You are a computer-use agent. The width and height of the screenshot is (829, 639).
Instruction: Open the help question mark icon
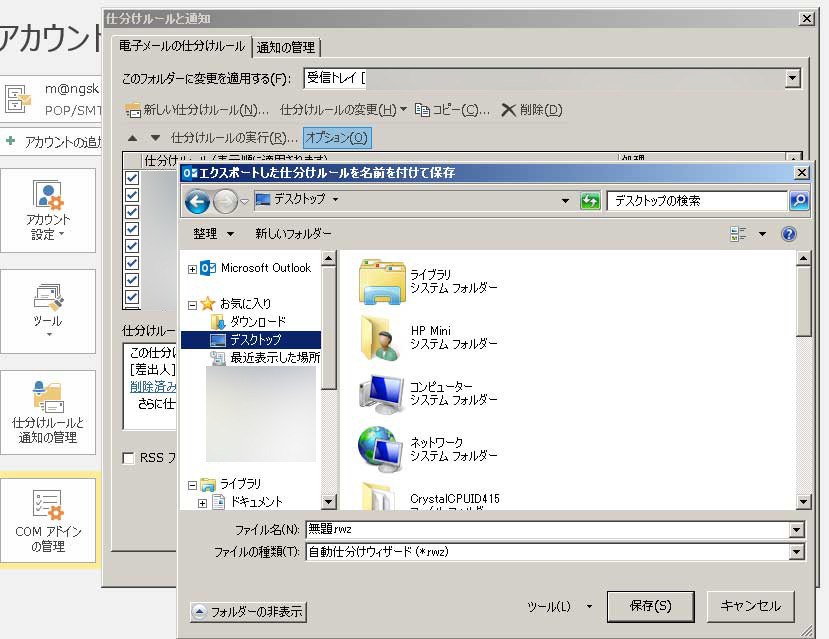click(789, 234)
